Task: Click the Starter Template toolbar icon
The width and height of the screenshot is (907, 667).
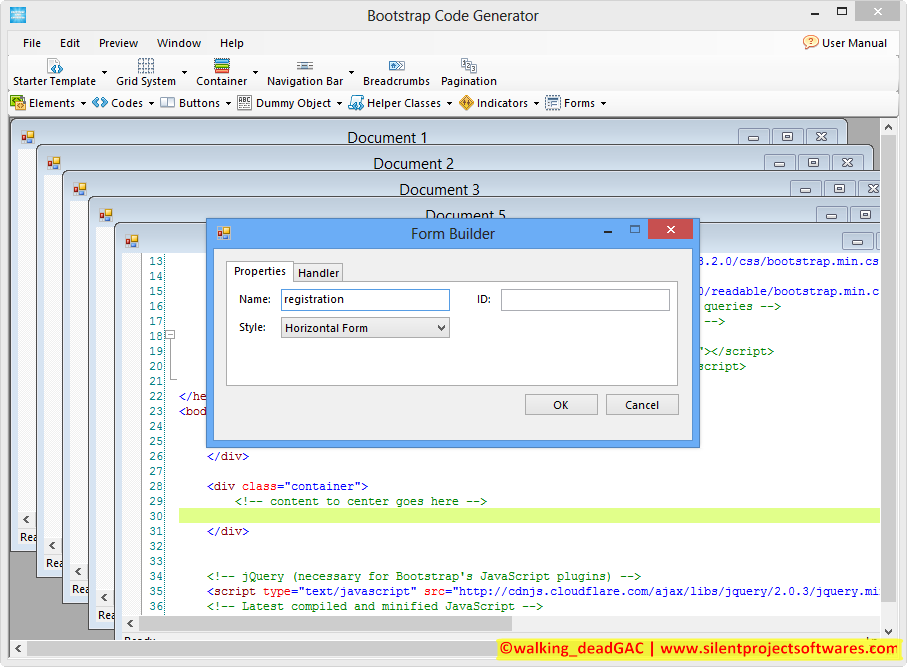Action: tap(55, 67)
